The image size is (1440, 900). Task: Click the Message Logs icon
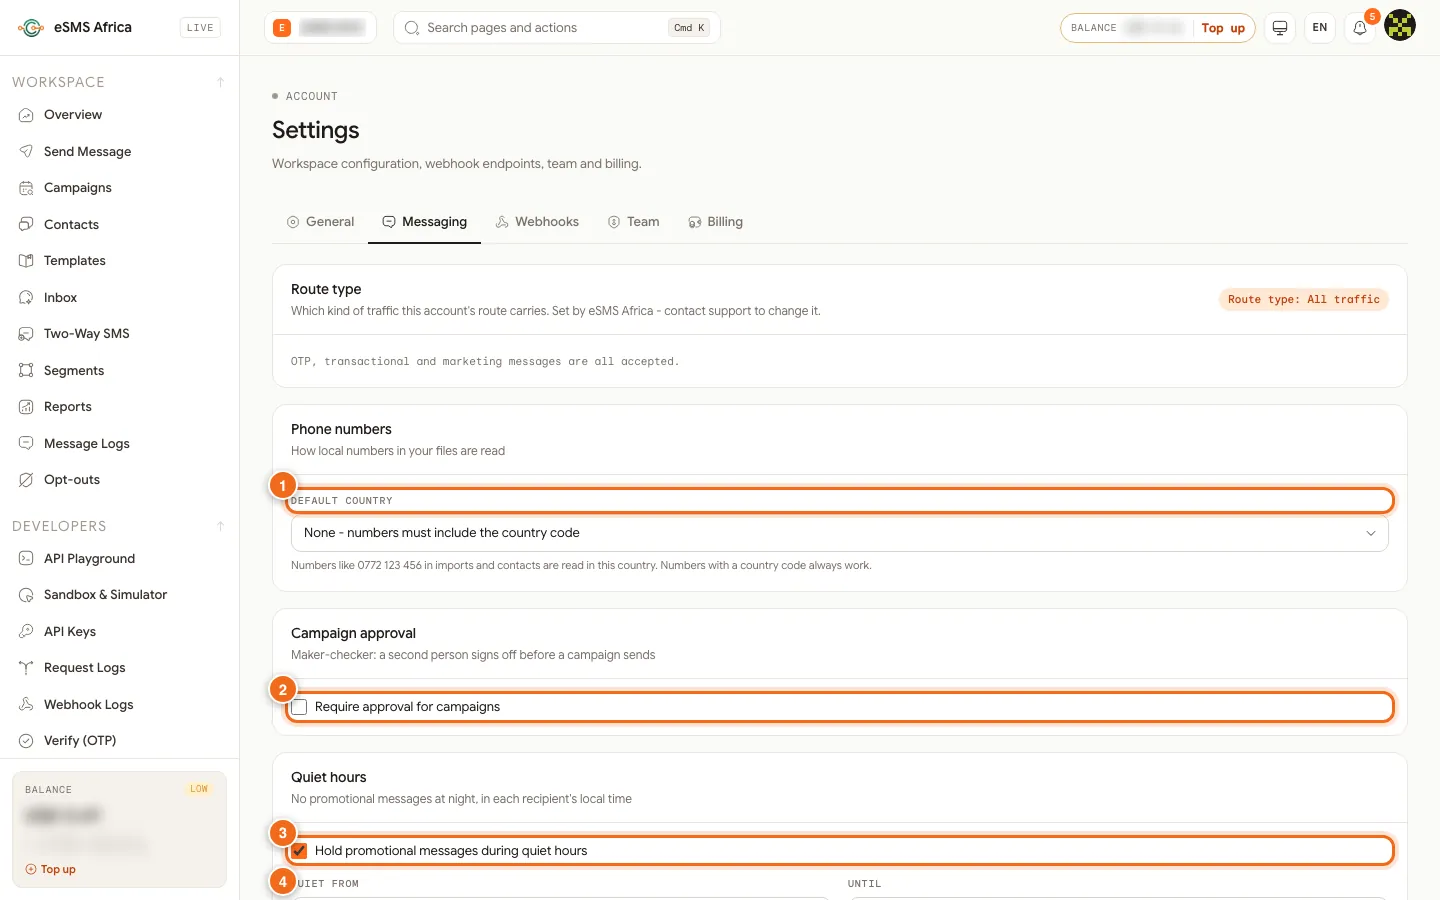click(x=26, y=443)
